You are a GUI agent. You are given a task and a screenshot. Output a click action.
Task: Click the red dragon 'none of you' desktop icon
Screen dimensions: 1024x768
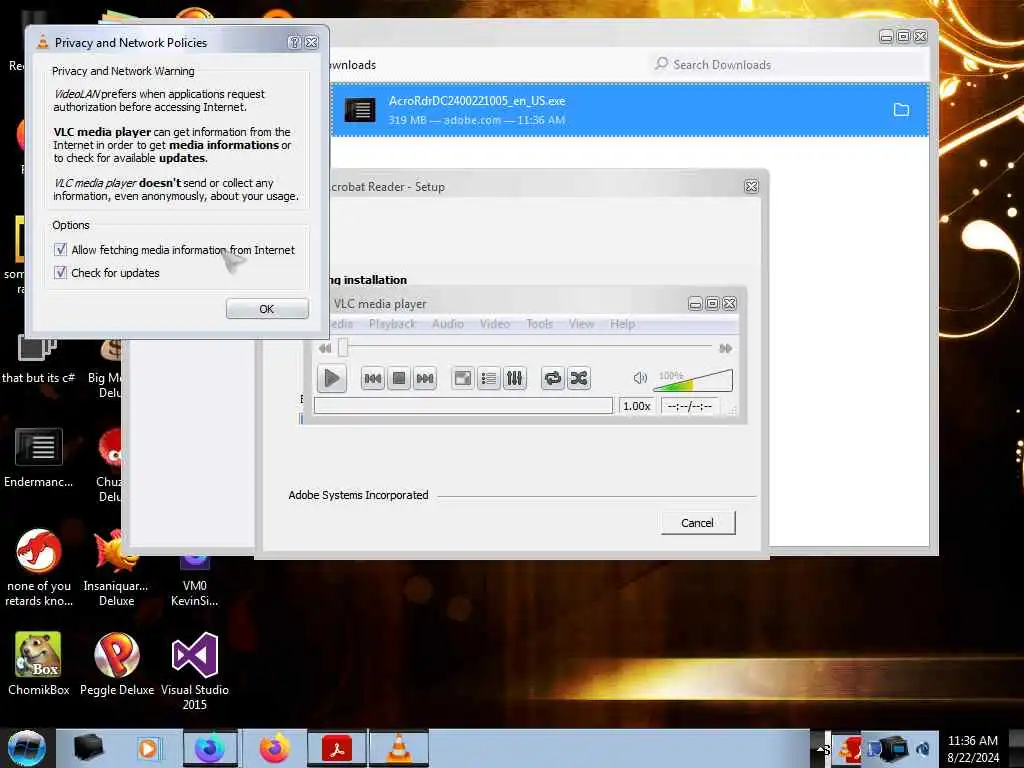pos(39,568)
